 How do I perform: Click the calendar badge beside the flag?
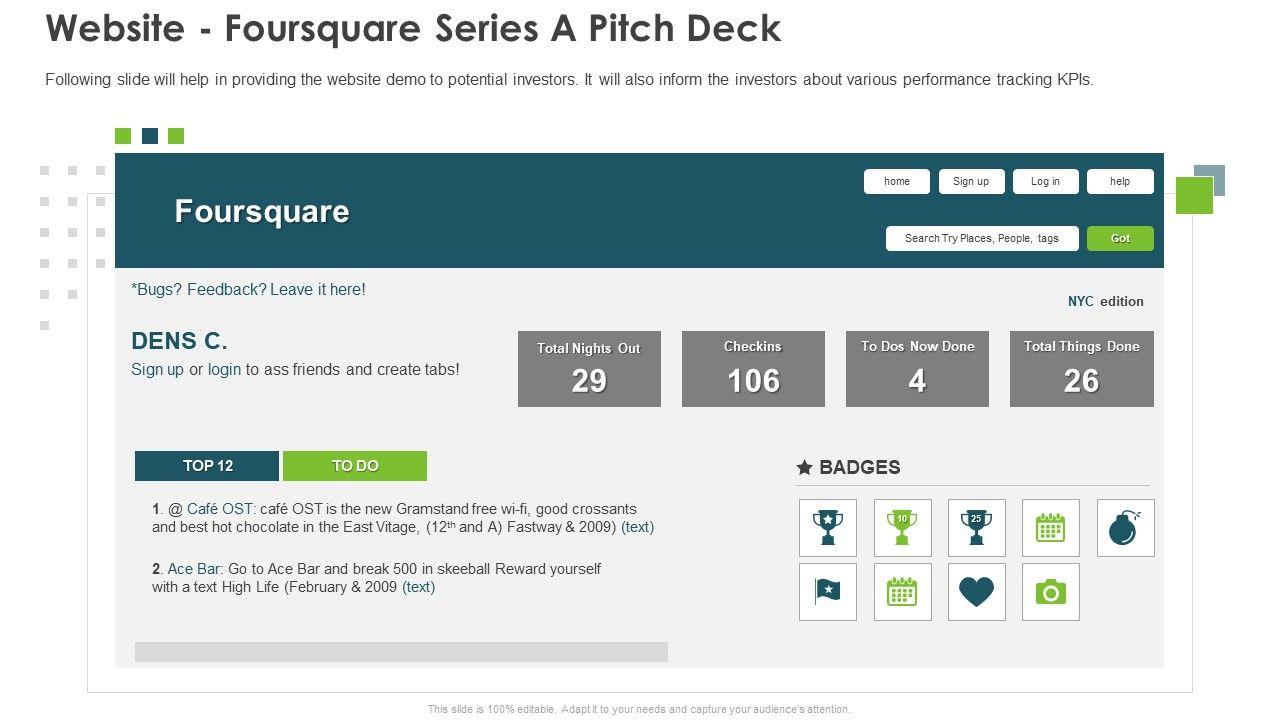[x=902, y=592]
